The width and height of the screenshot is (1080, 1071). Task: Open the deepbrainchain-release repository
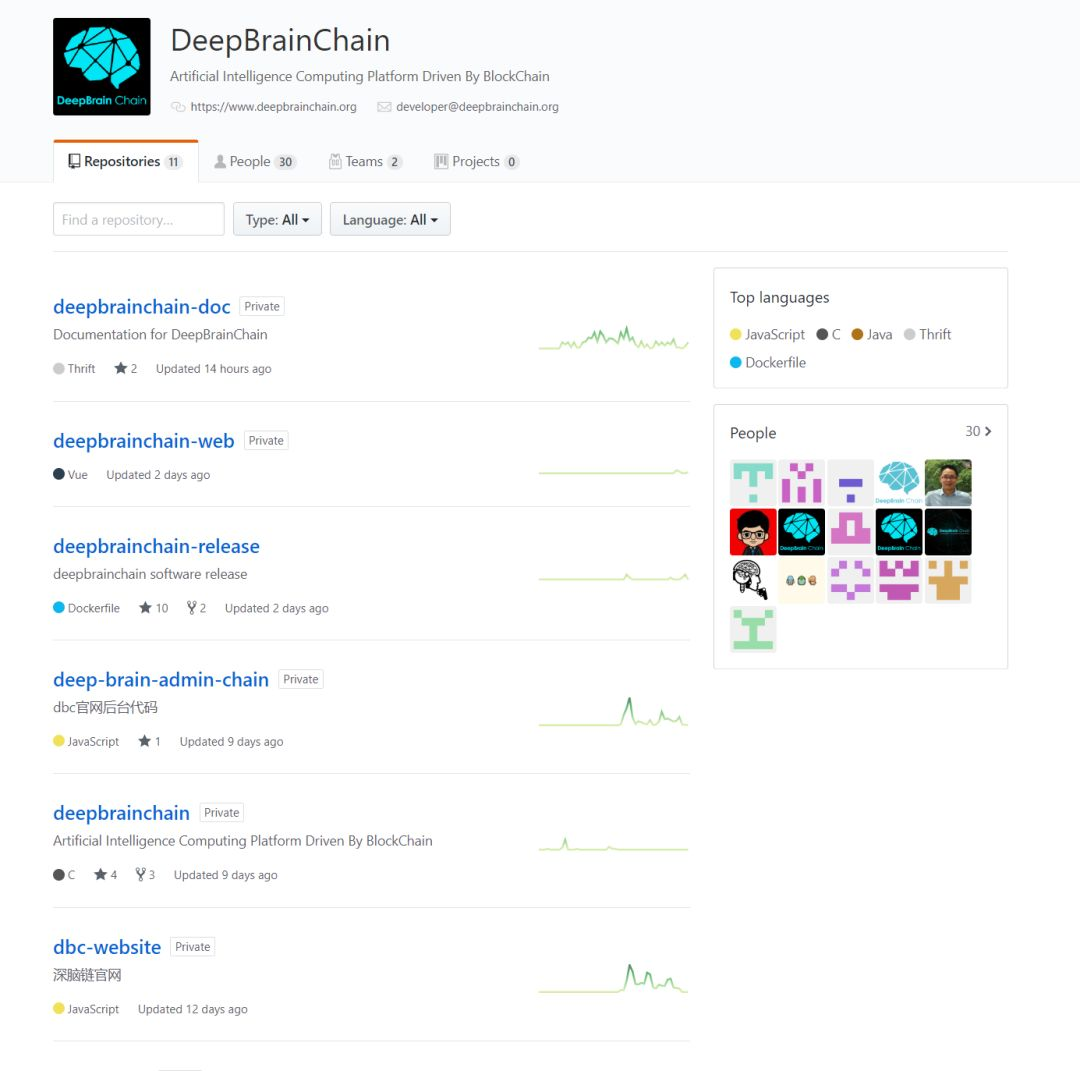pyautogui.click(x=156, y=546)
